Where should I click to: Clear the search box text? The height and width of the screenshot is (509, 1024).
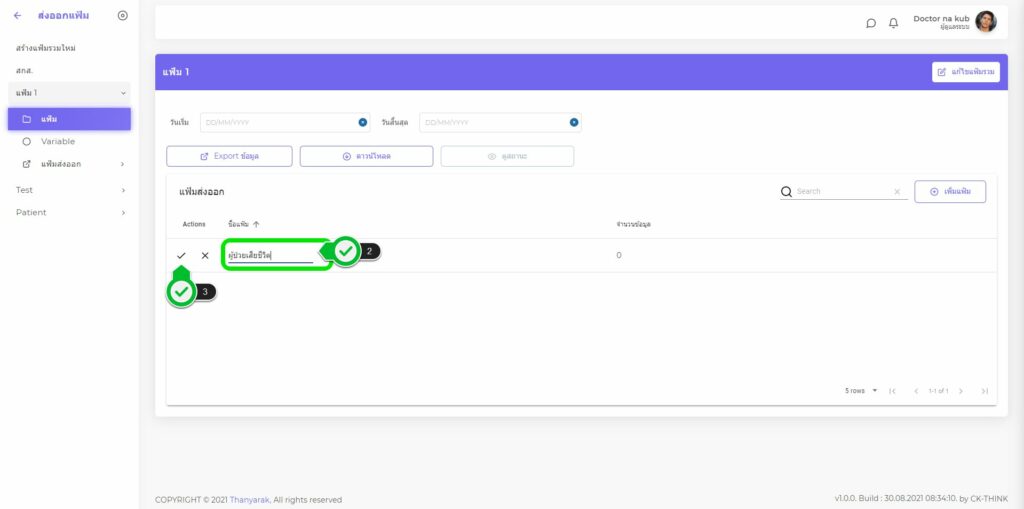[x=896, y=192]
